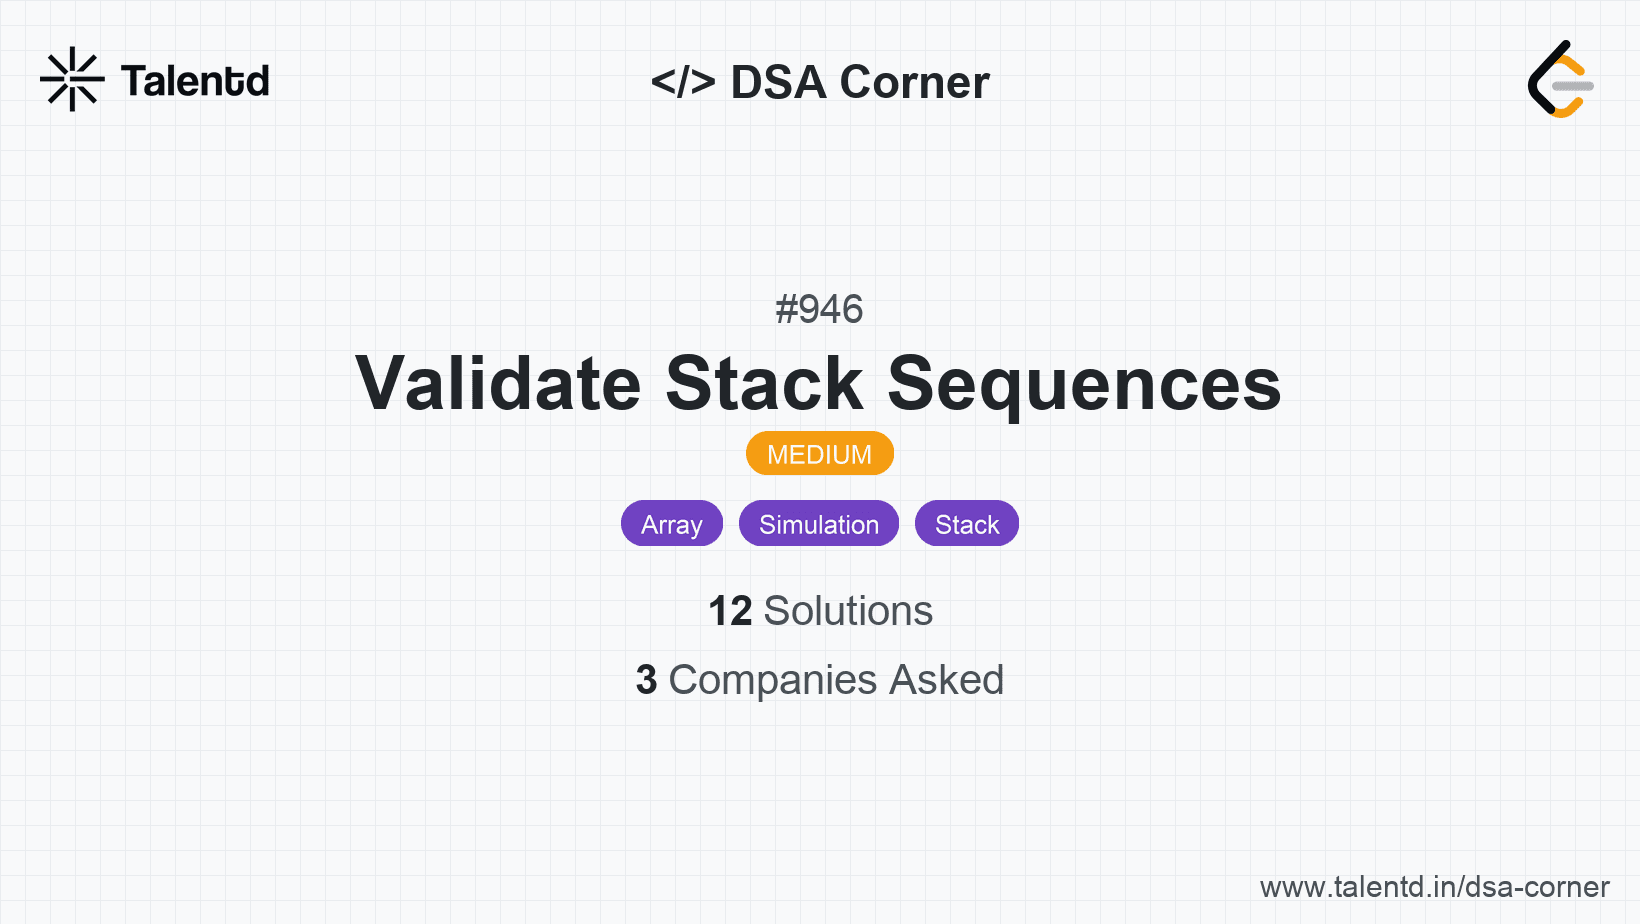Click the LeetCode logo icon
This screenshot has height=924, width=1640.
point(1559,79)
